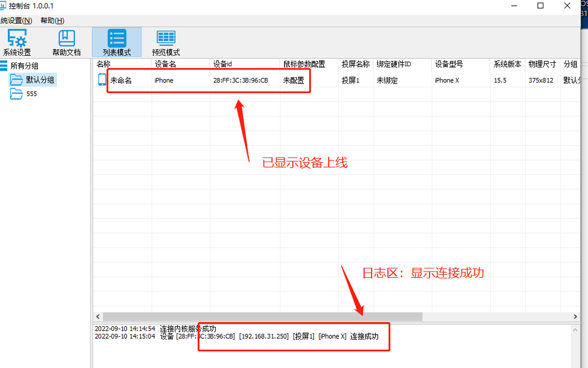Open 系统设置 toolbar icon
The image size is (588, 368).
point(17,42)
